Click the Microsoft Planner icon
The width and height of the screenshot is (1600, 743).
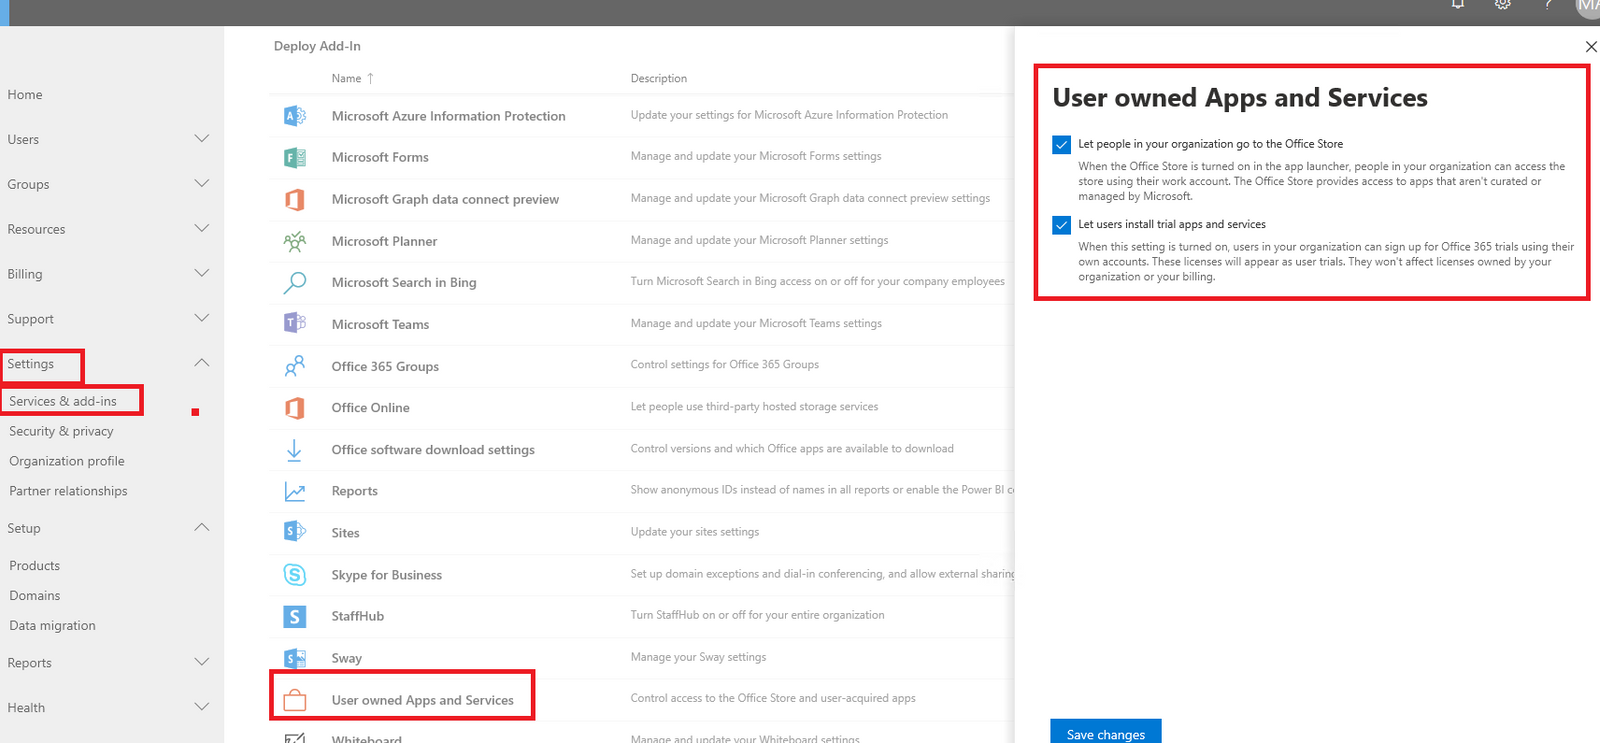[x=294, y=241]
